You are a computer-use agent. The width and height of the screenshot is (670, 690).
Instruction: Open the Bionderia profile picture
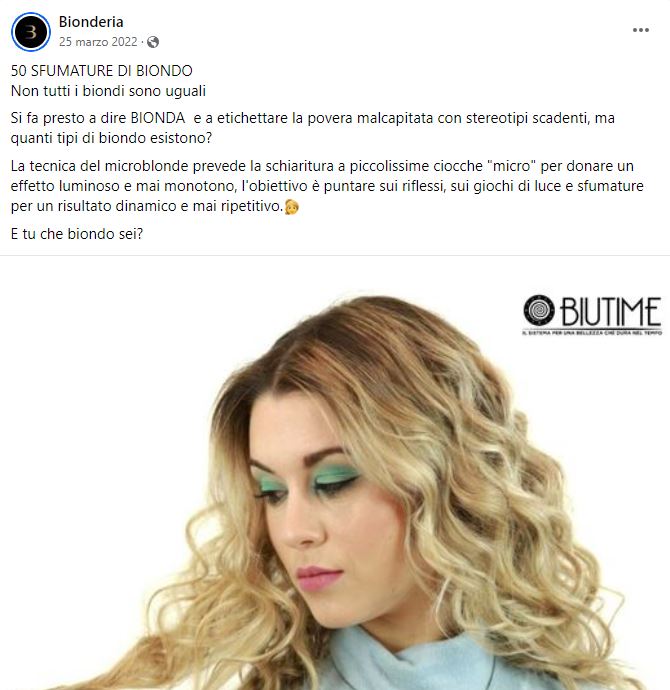tap(31, 32)
